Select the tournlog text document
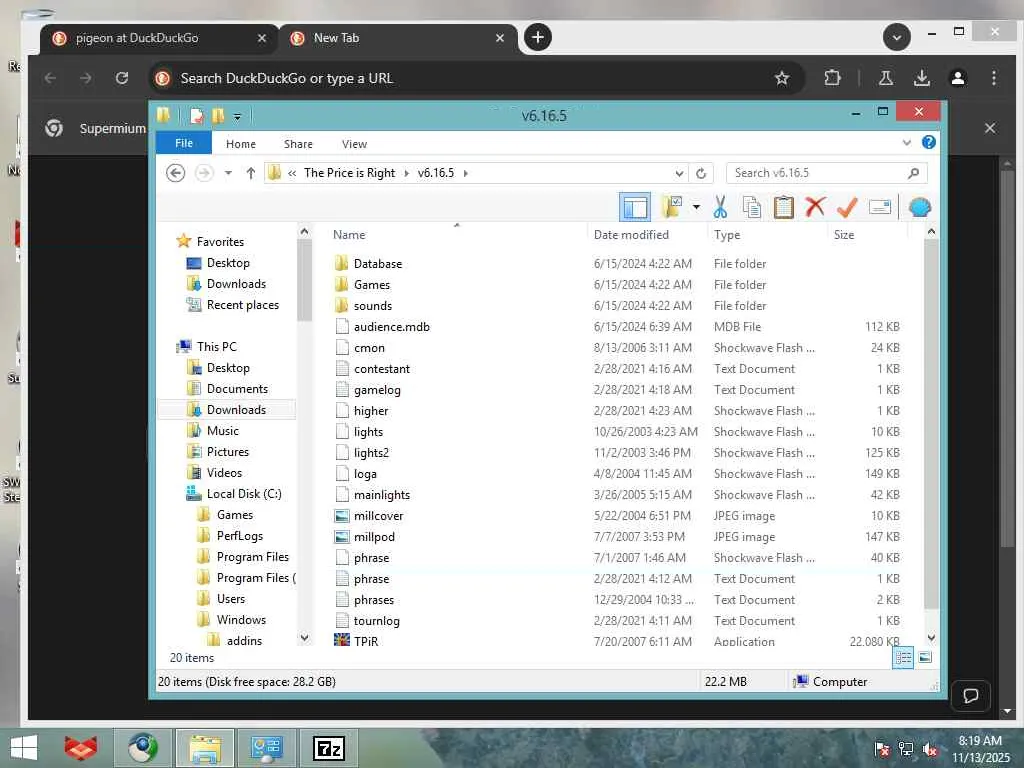The width and height of the screenshot is (1024, 768). point(376,621)
